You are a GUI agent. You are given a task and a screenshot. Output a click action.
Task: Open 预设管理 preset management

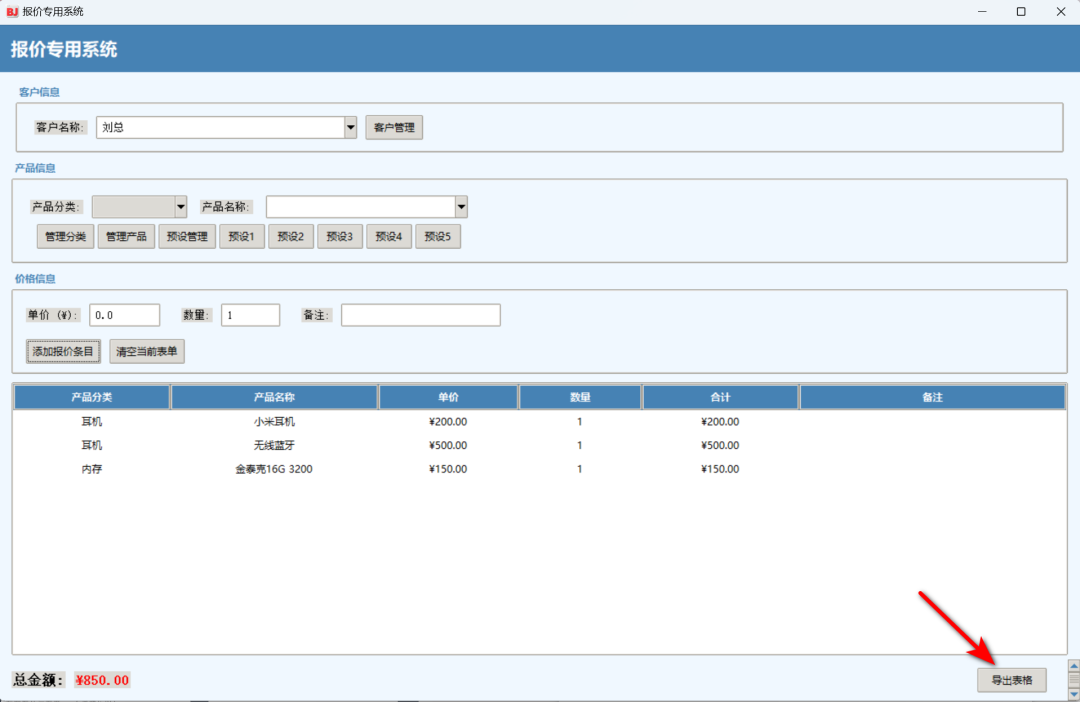[187, 237]
